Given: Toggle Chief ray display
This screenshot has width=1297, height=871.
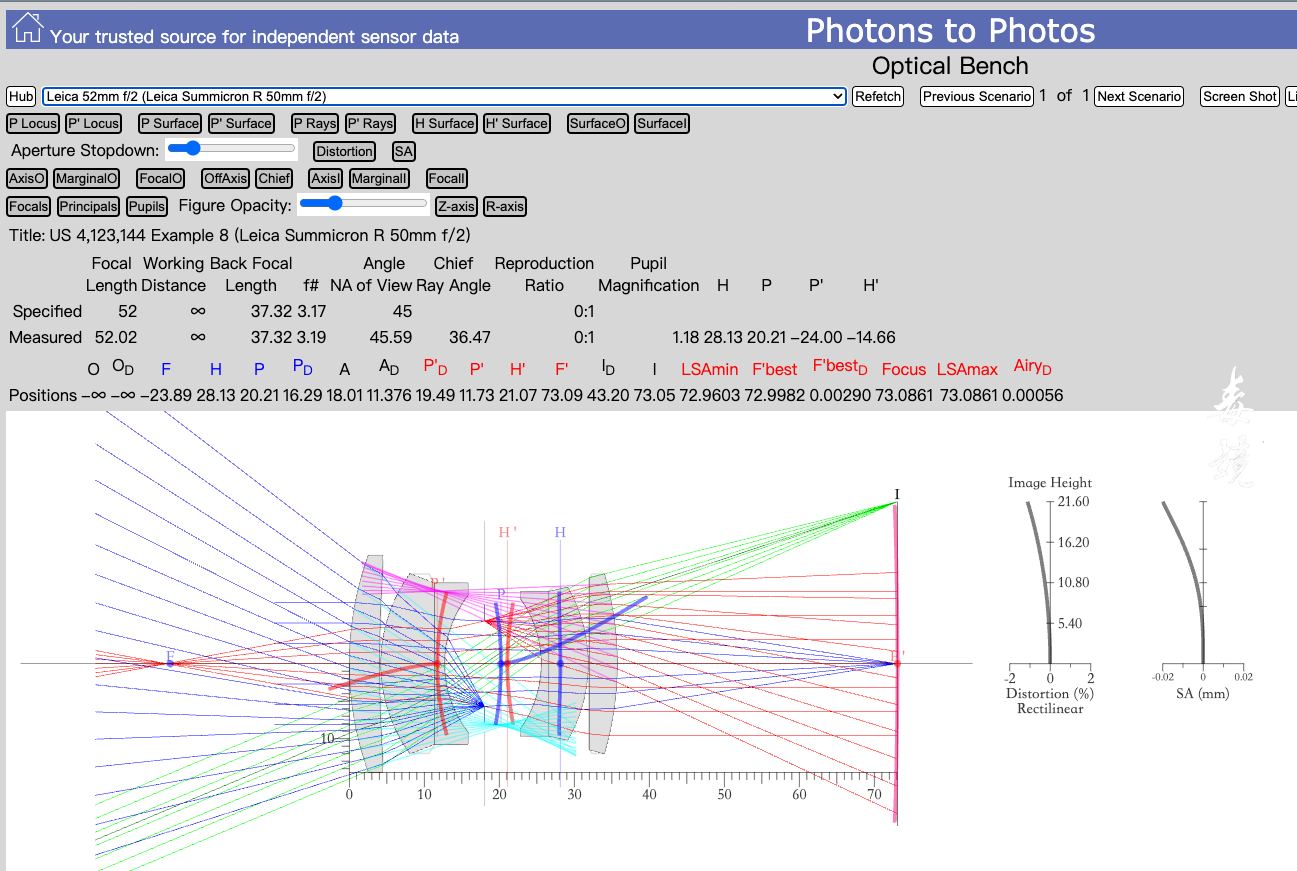Looking at the screenshot, I should (x=273, y=179).
